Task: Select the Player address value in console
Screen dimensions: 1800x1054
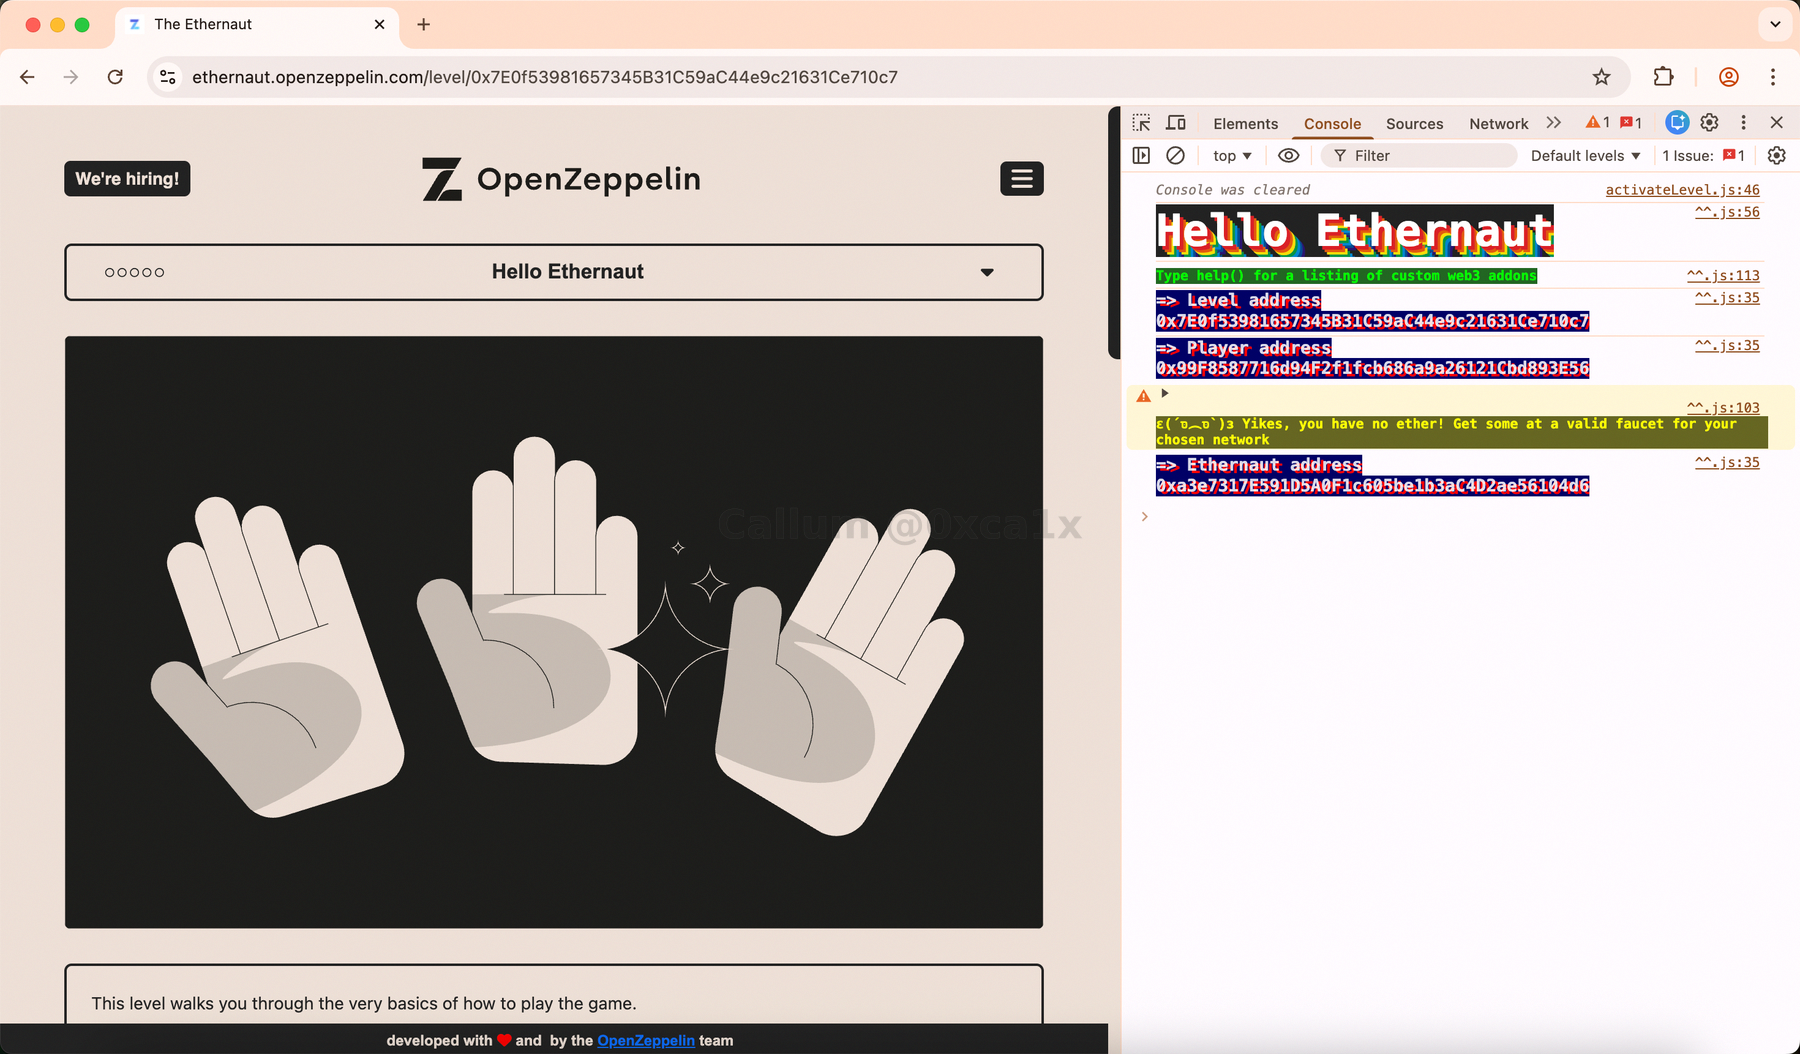Action: click(1372, 368)
